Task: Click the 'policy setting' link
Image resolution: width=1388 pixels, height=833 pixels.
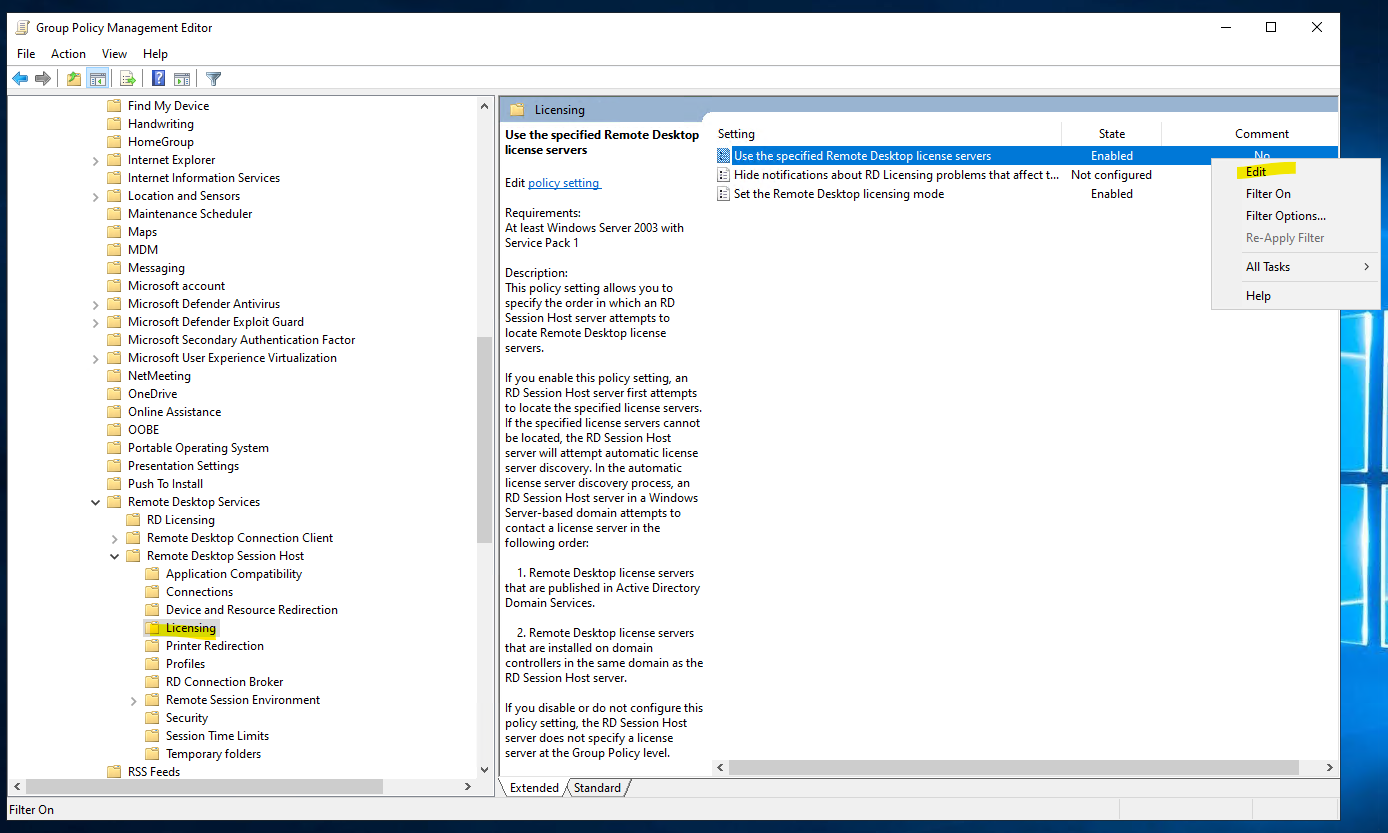Action: pyautogui.click(x=564, y=183)
